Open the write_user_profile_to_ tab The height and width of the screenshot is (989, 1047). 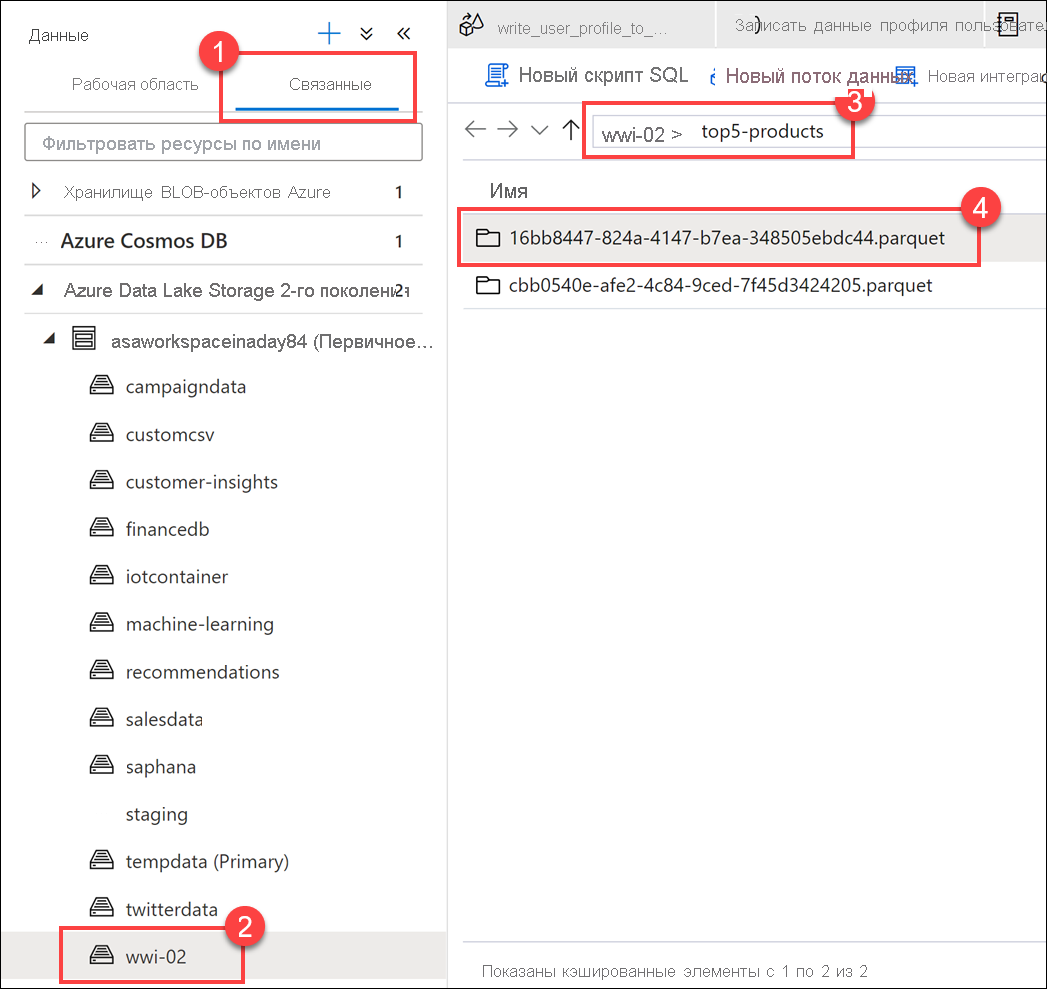click(582, 28)
